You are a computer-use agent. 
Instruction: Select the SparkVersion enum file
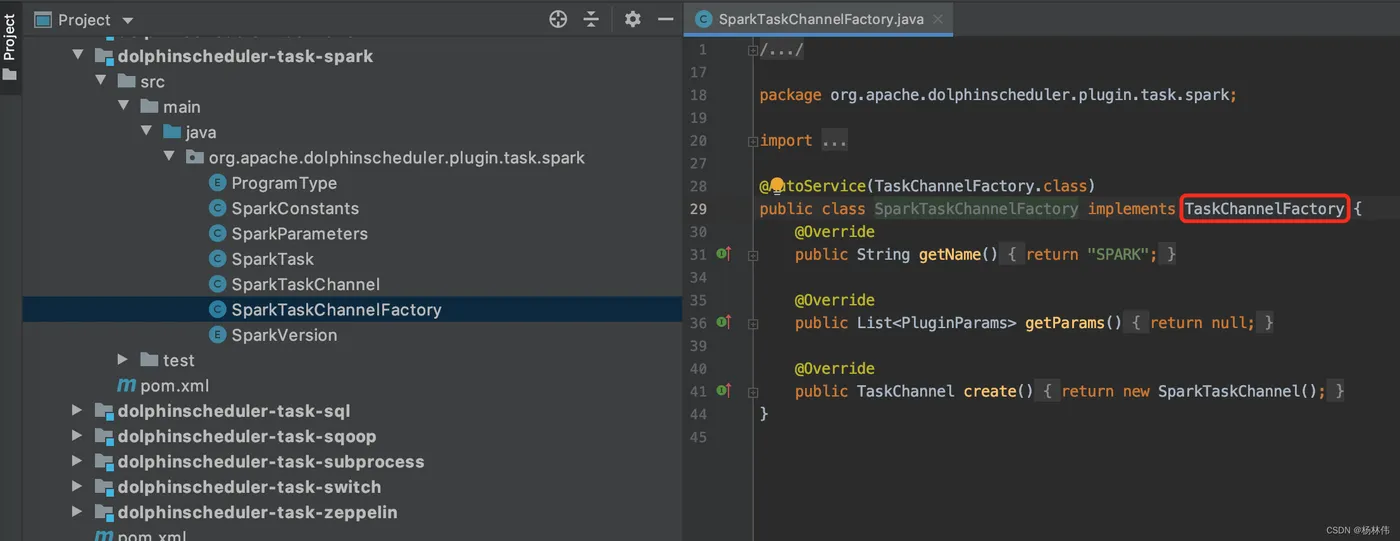tap(284, 335)
